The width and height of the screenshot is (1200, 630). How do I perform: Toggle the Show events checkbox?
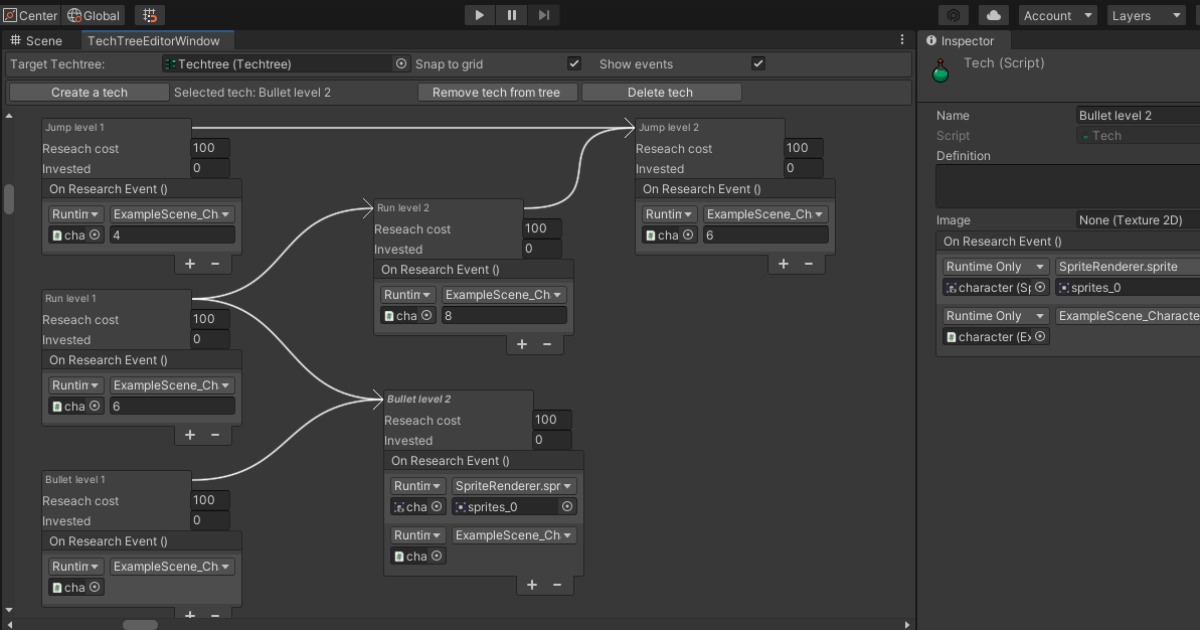(x=758, y=62)
